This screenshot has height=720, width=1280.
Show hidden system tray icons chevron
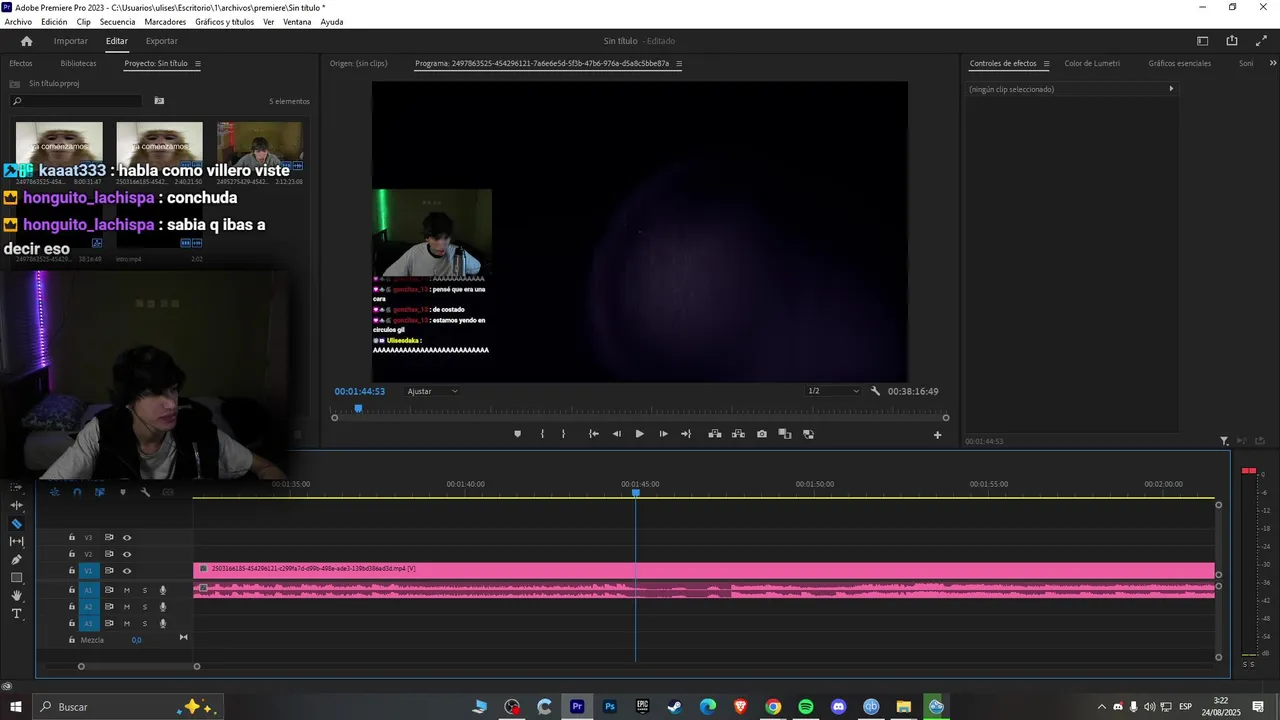(1102, 707)
